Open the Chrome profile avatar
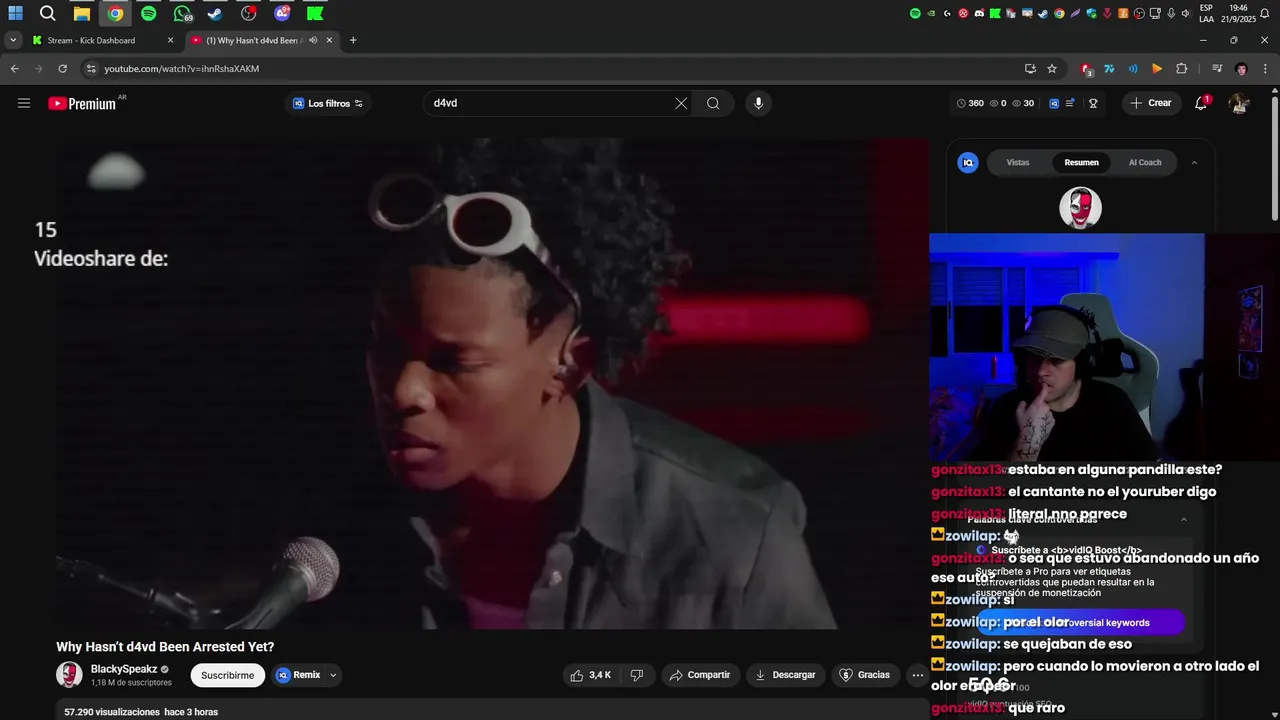1280x720 pixels. 1241,69
